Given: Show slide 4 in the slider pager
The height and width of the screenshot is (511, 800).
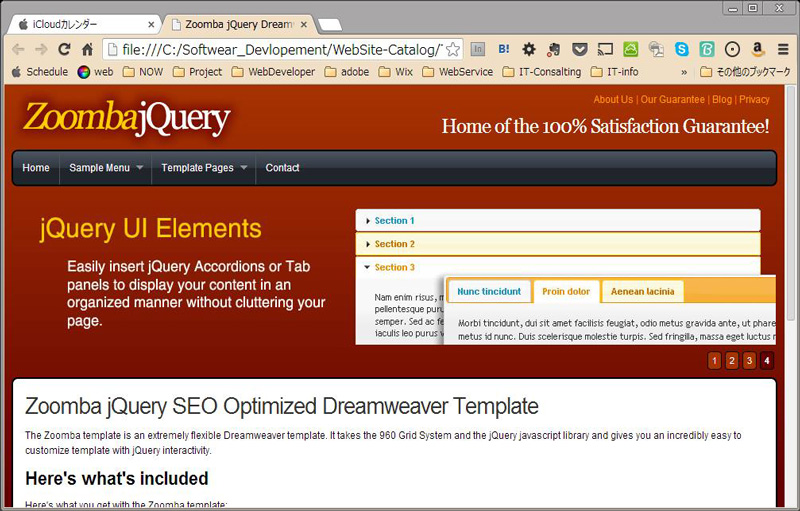Looking at the screenshot, I should (766, 361).
